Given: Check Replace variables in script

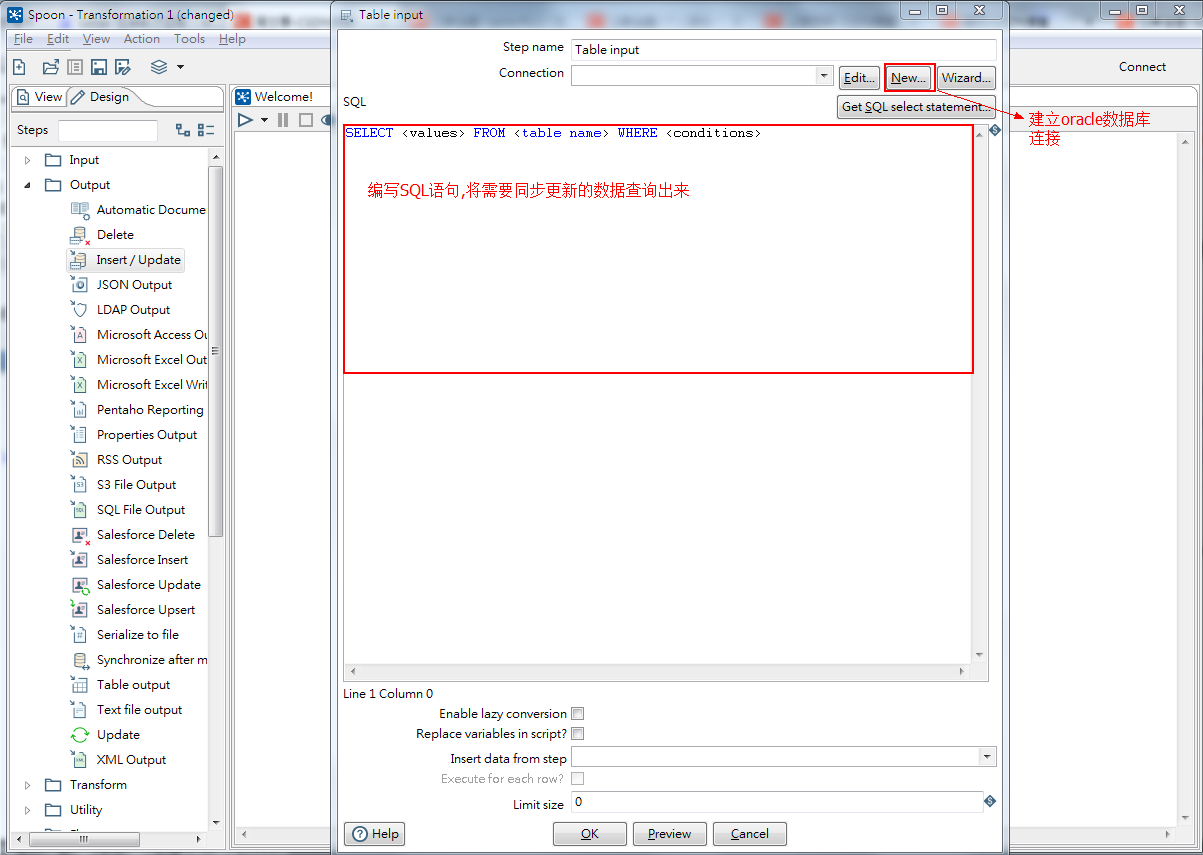Looking at the screenshot, I should [577, 733].
